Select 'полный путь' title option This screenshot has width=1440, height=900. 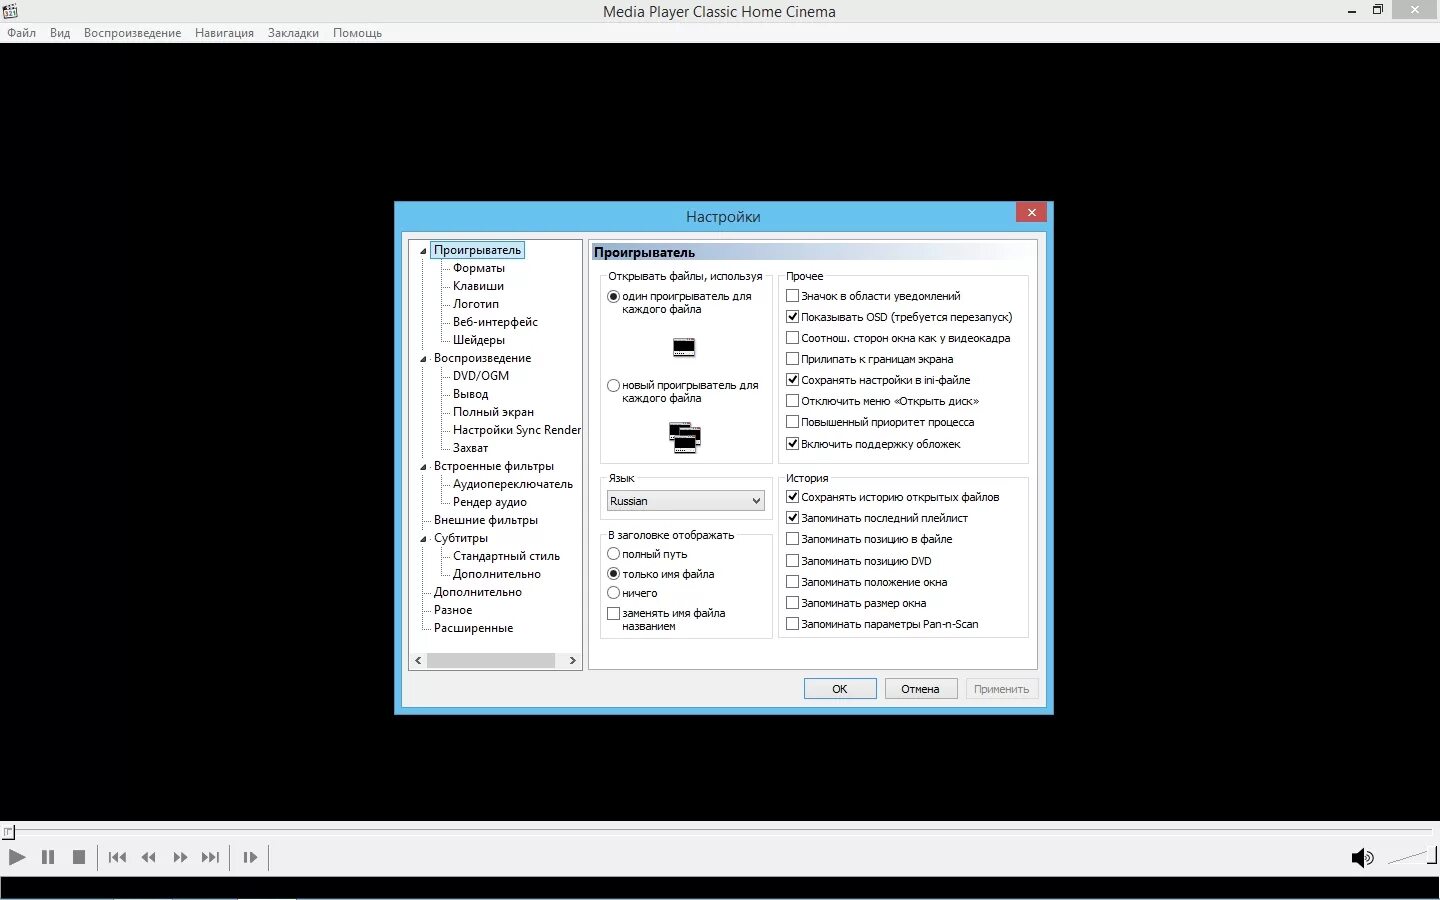pyautogui.click(x=614, y=554)
